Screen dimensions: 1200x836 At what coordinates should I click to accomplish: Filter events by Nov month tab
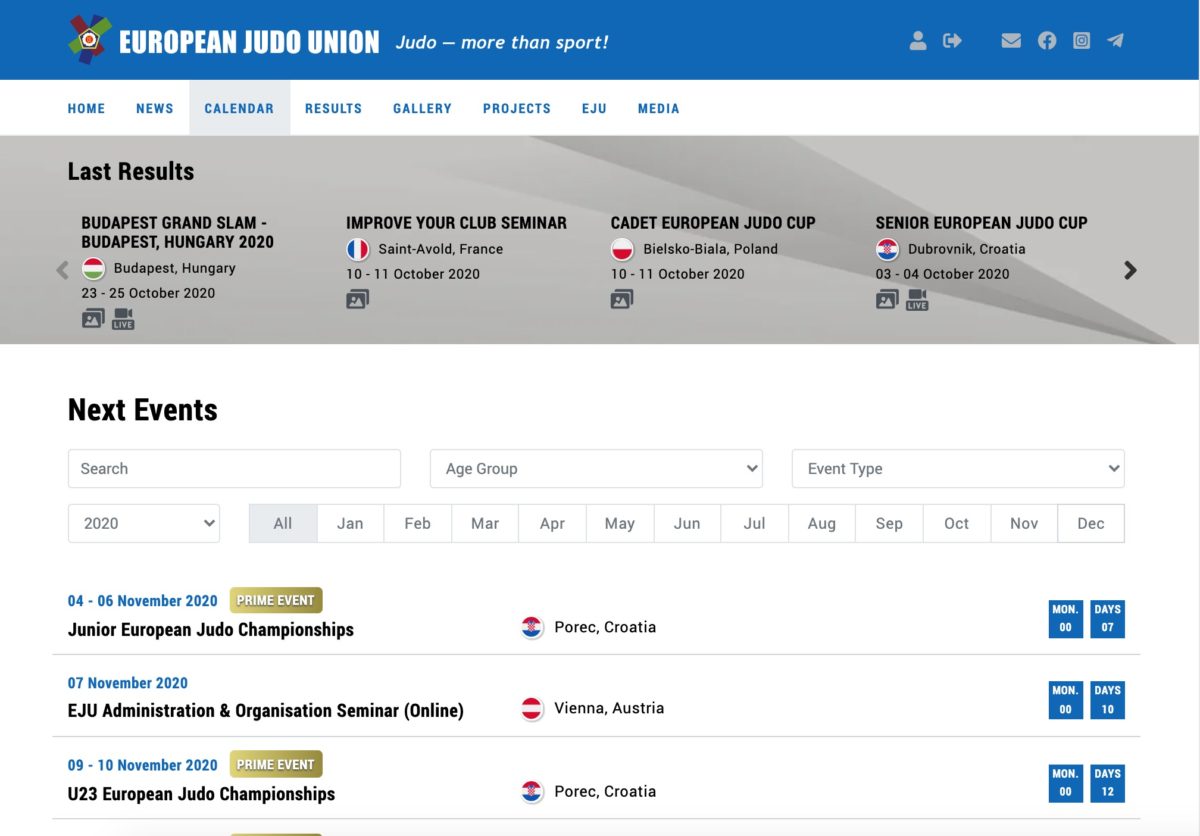1024,523
